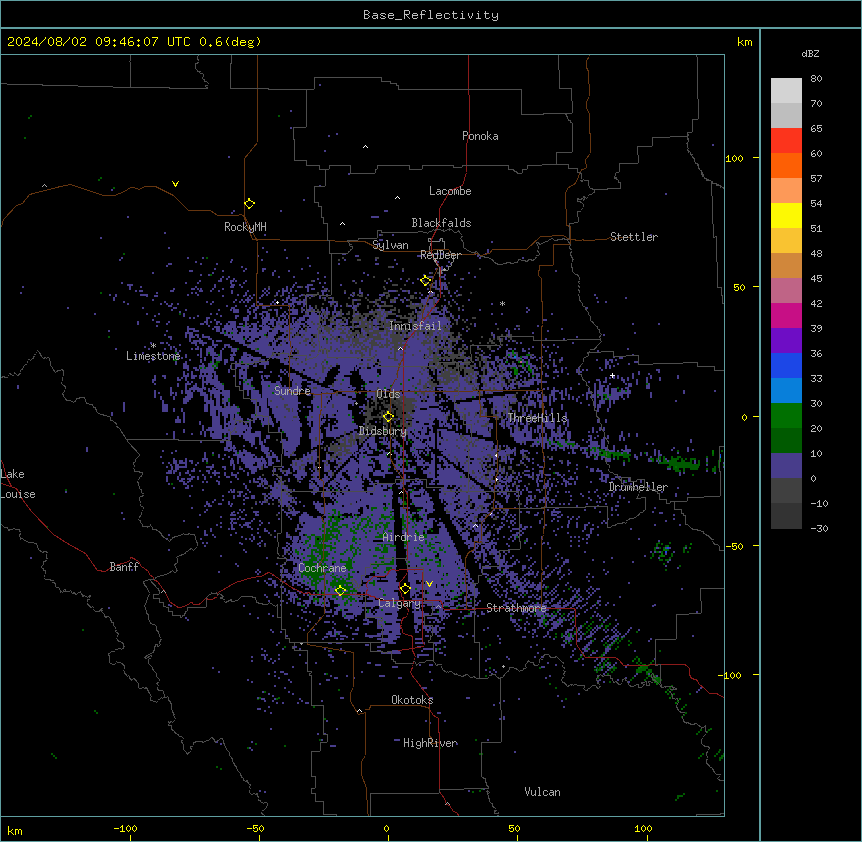Click the Olds town label
Screen dimensions: 862x842
coord(388,394)
